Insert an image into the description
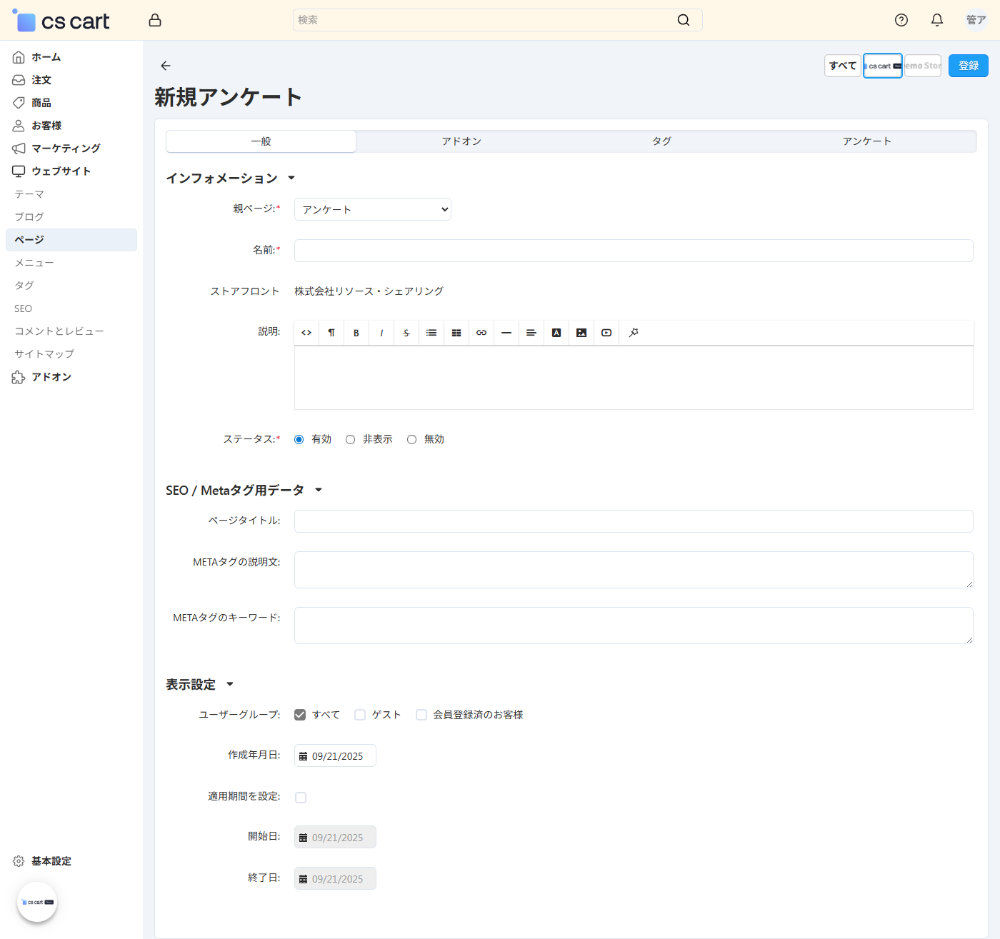 [x=581, y=333]
